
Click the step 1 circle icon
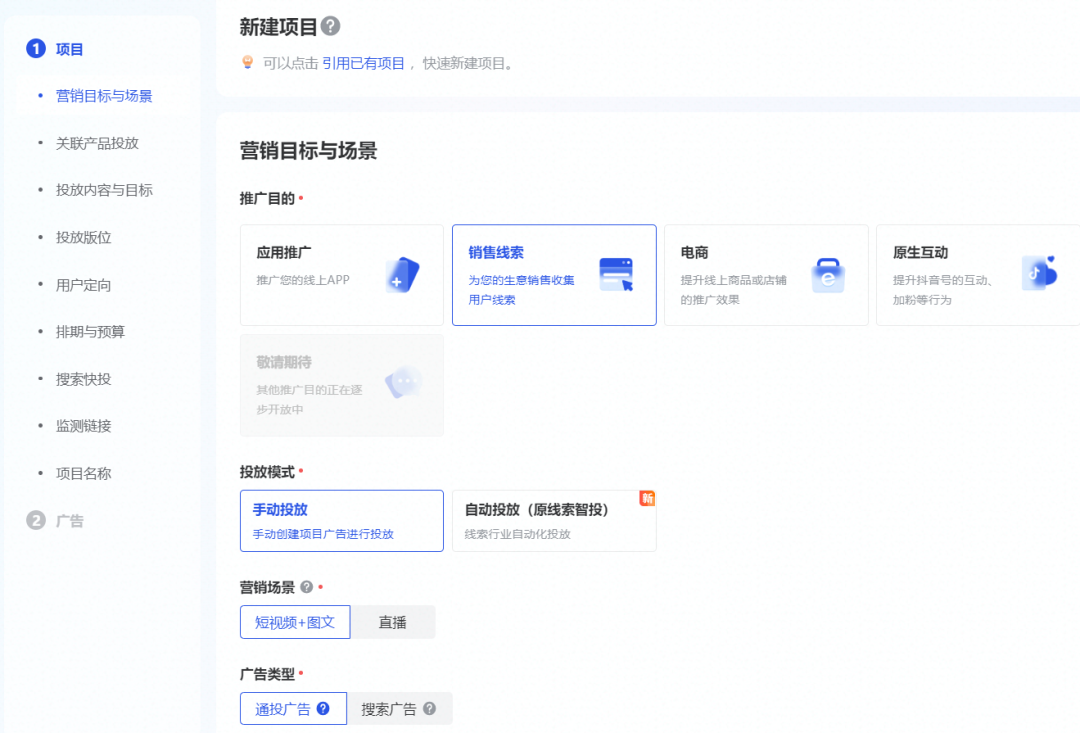(x=36, y=49)
